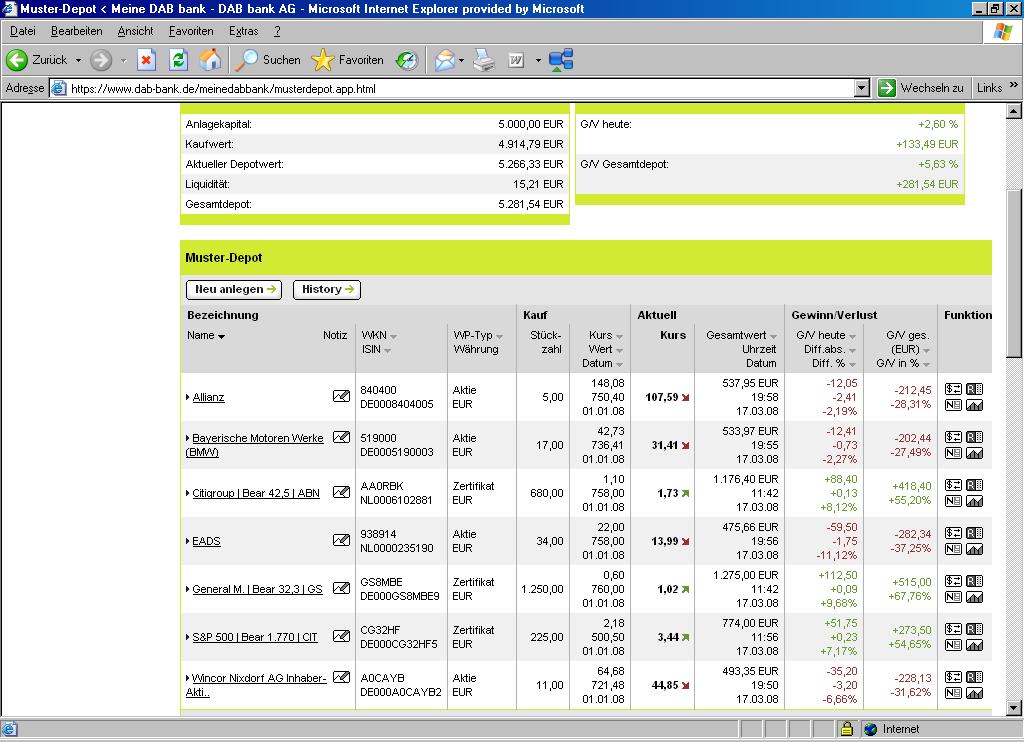The image size is (1024, 742).
Task: Open the S&P 500 Bear certificate link
Action: pos(255,637)
